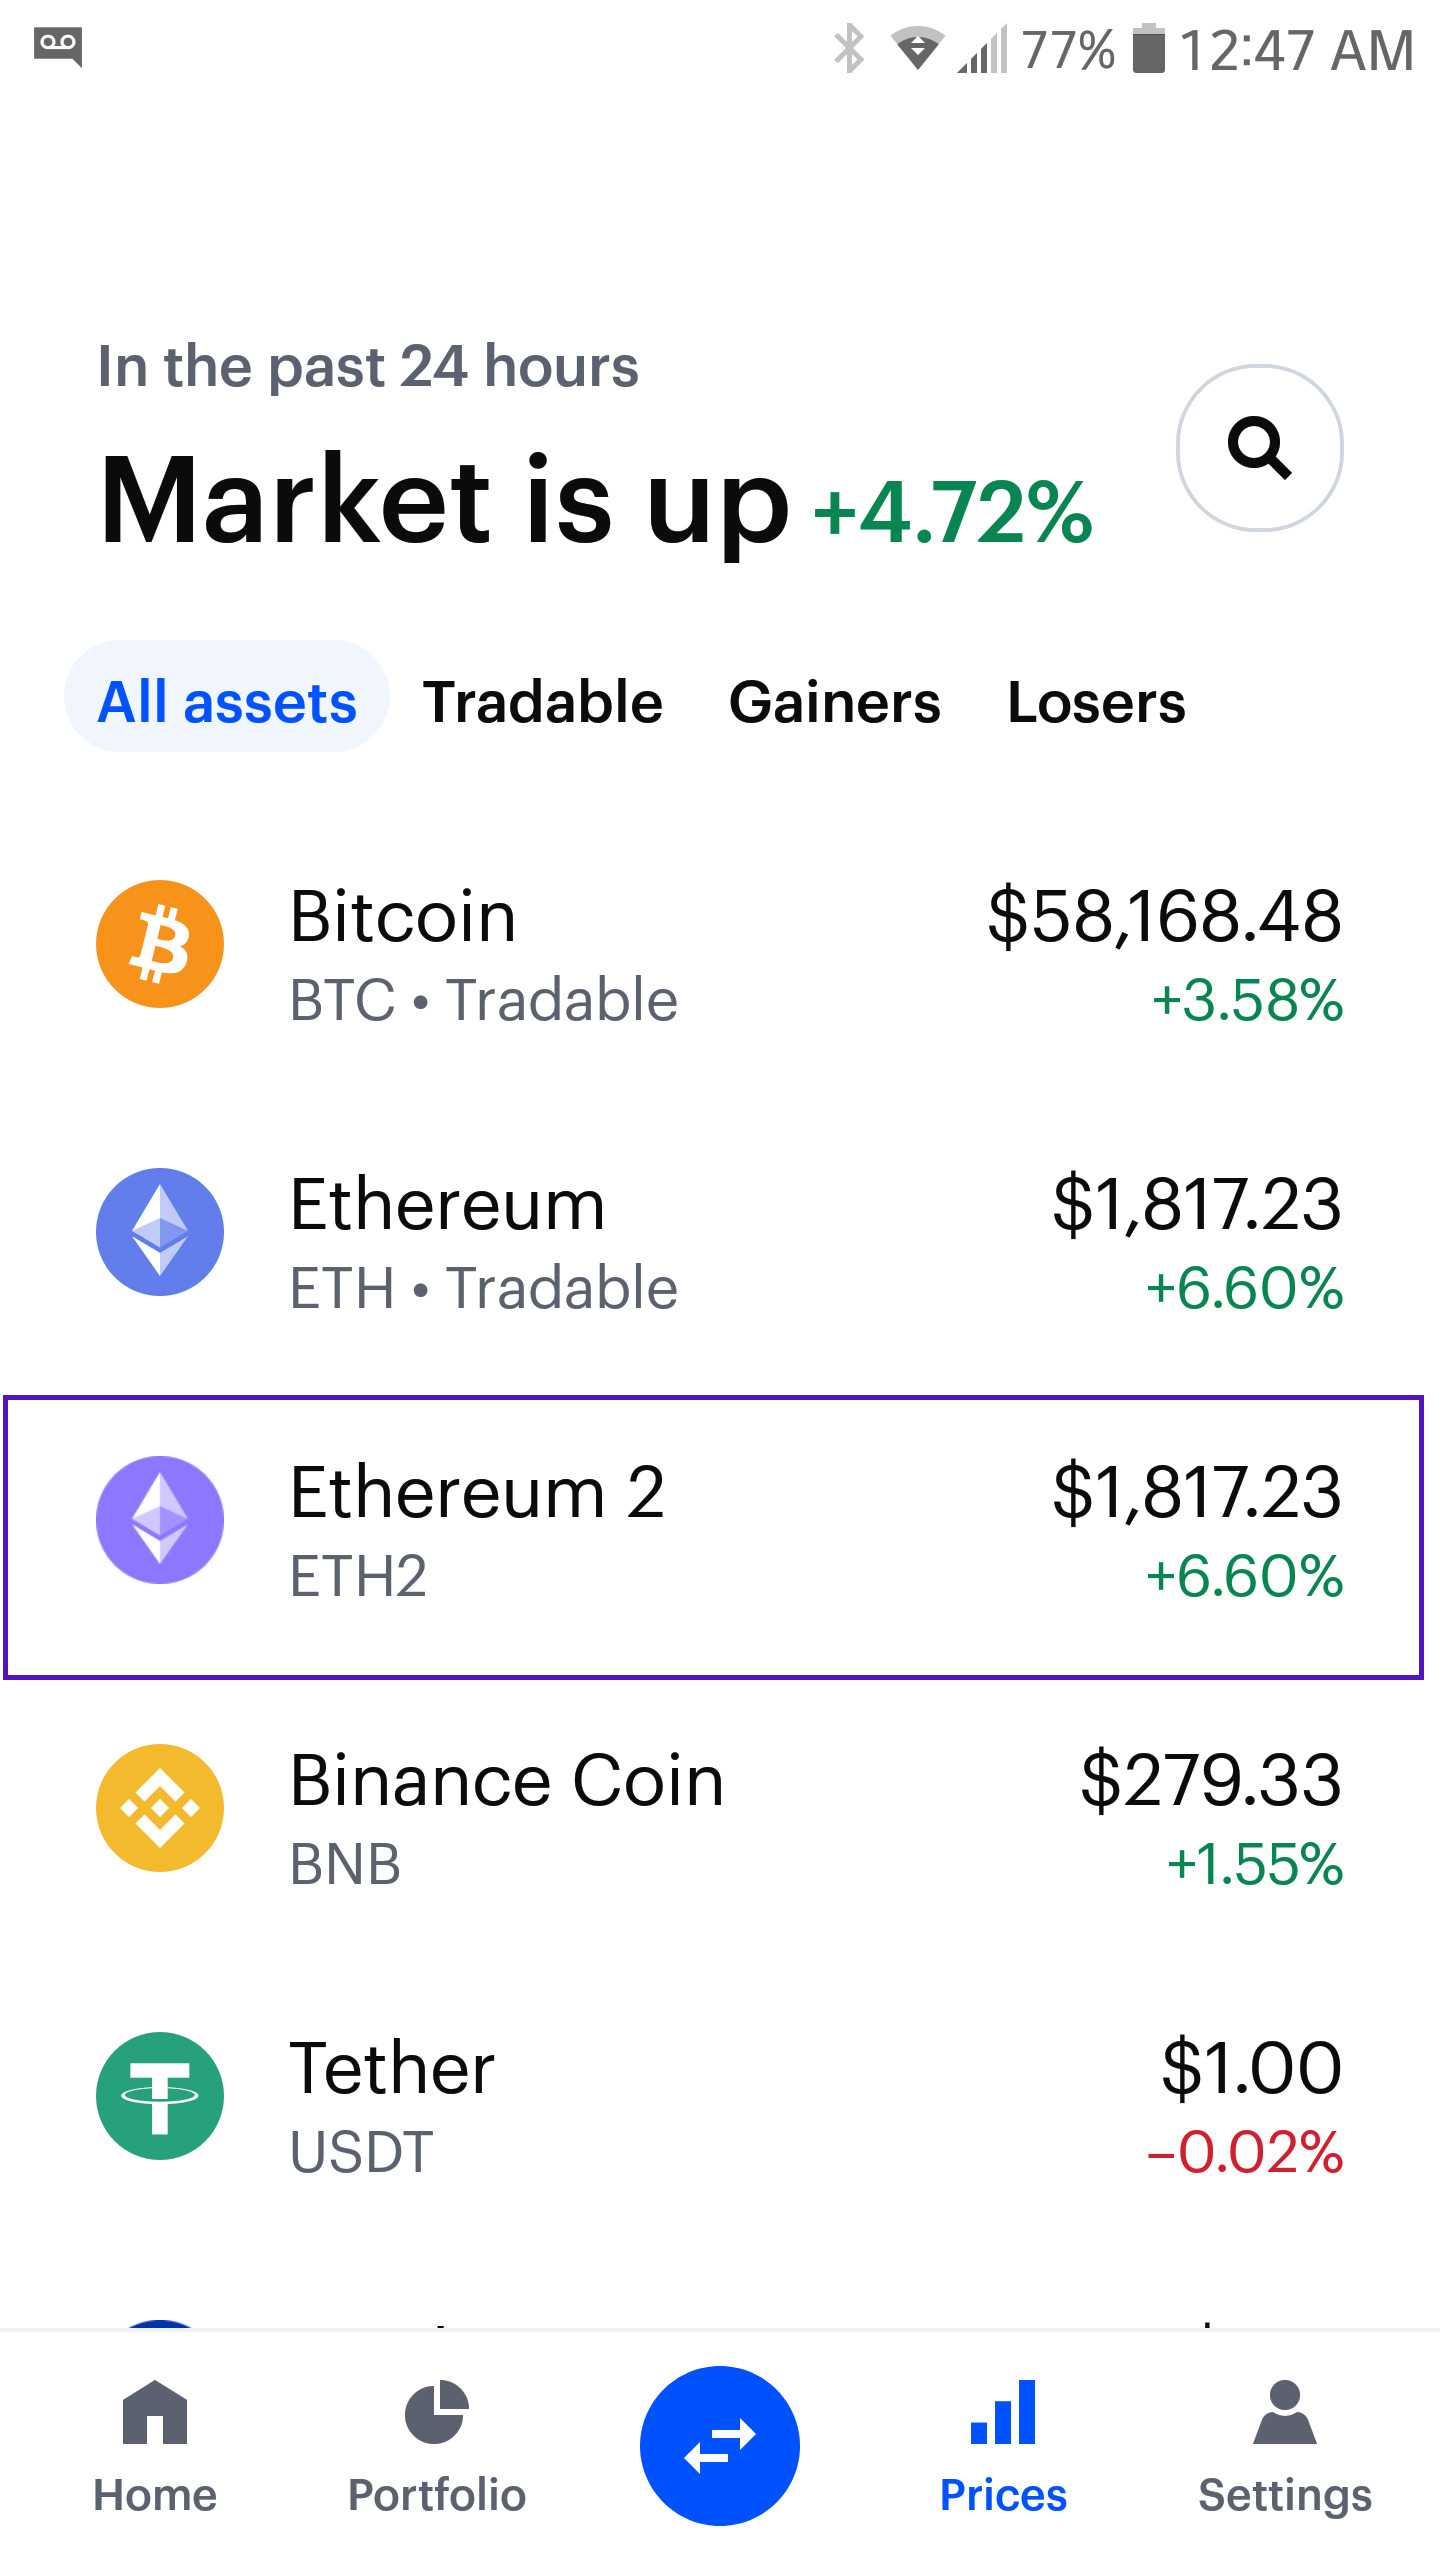
Task: Open the Ethereum 2 ETH2 listing
Action: [713, 1537]
